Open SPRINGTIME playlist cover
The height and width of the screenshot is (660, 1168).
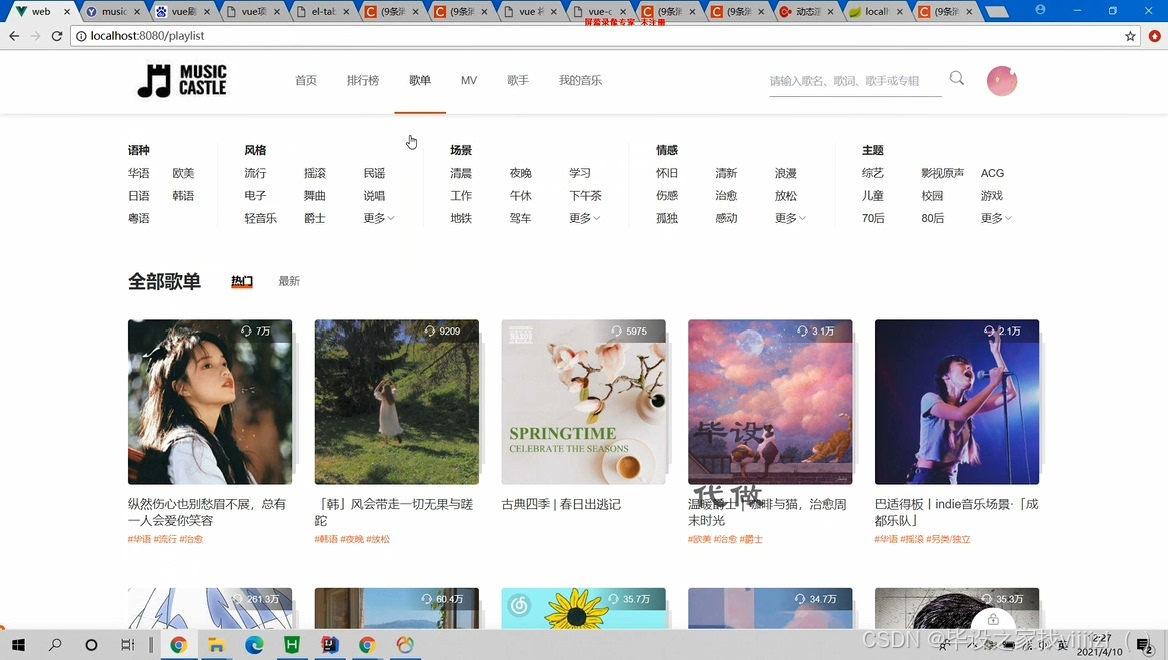(584, 402)
